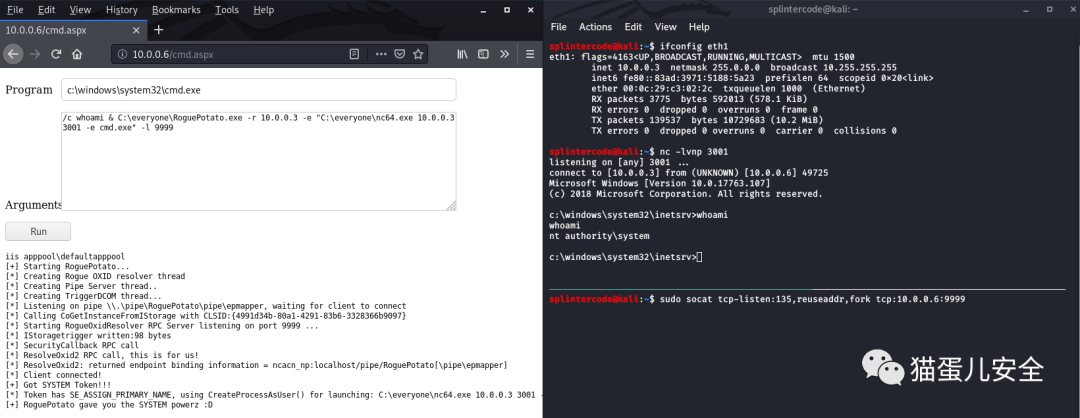Open terminal Help menu

698,27
